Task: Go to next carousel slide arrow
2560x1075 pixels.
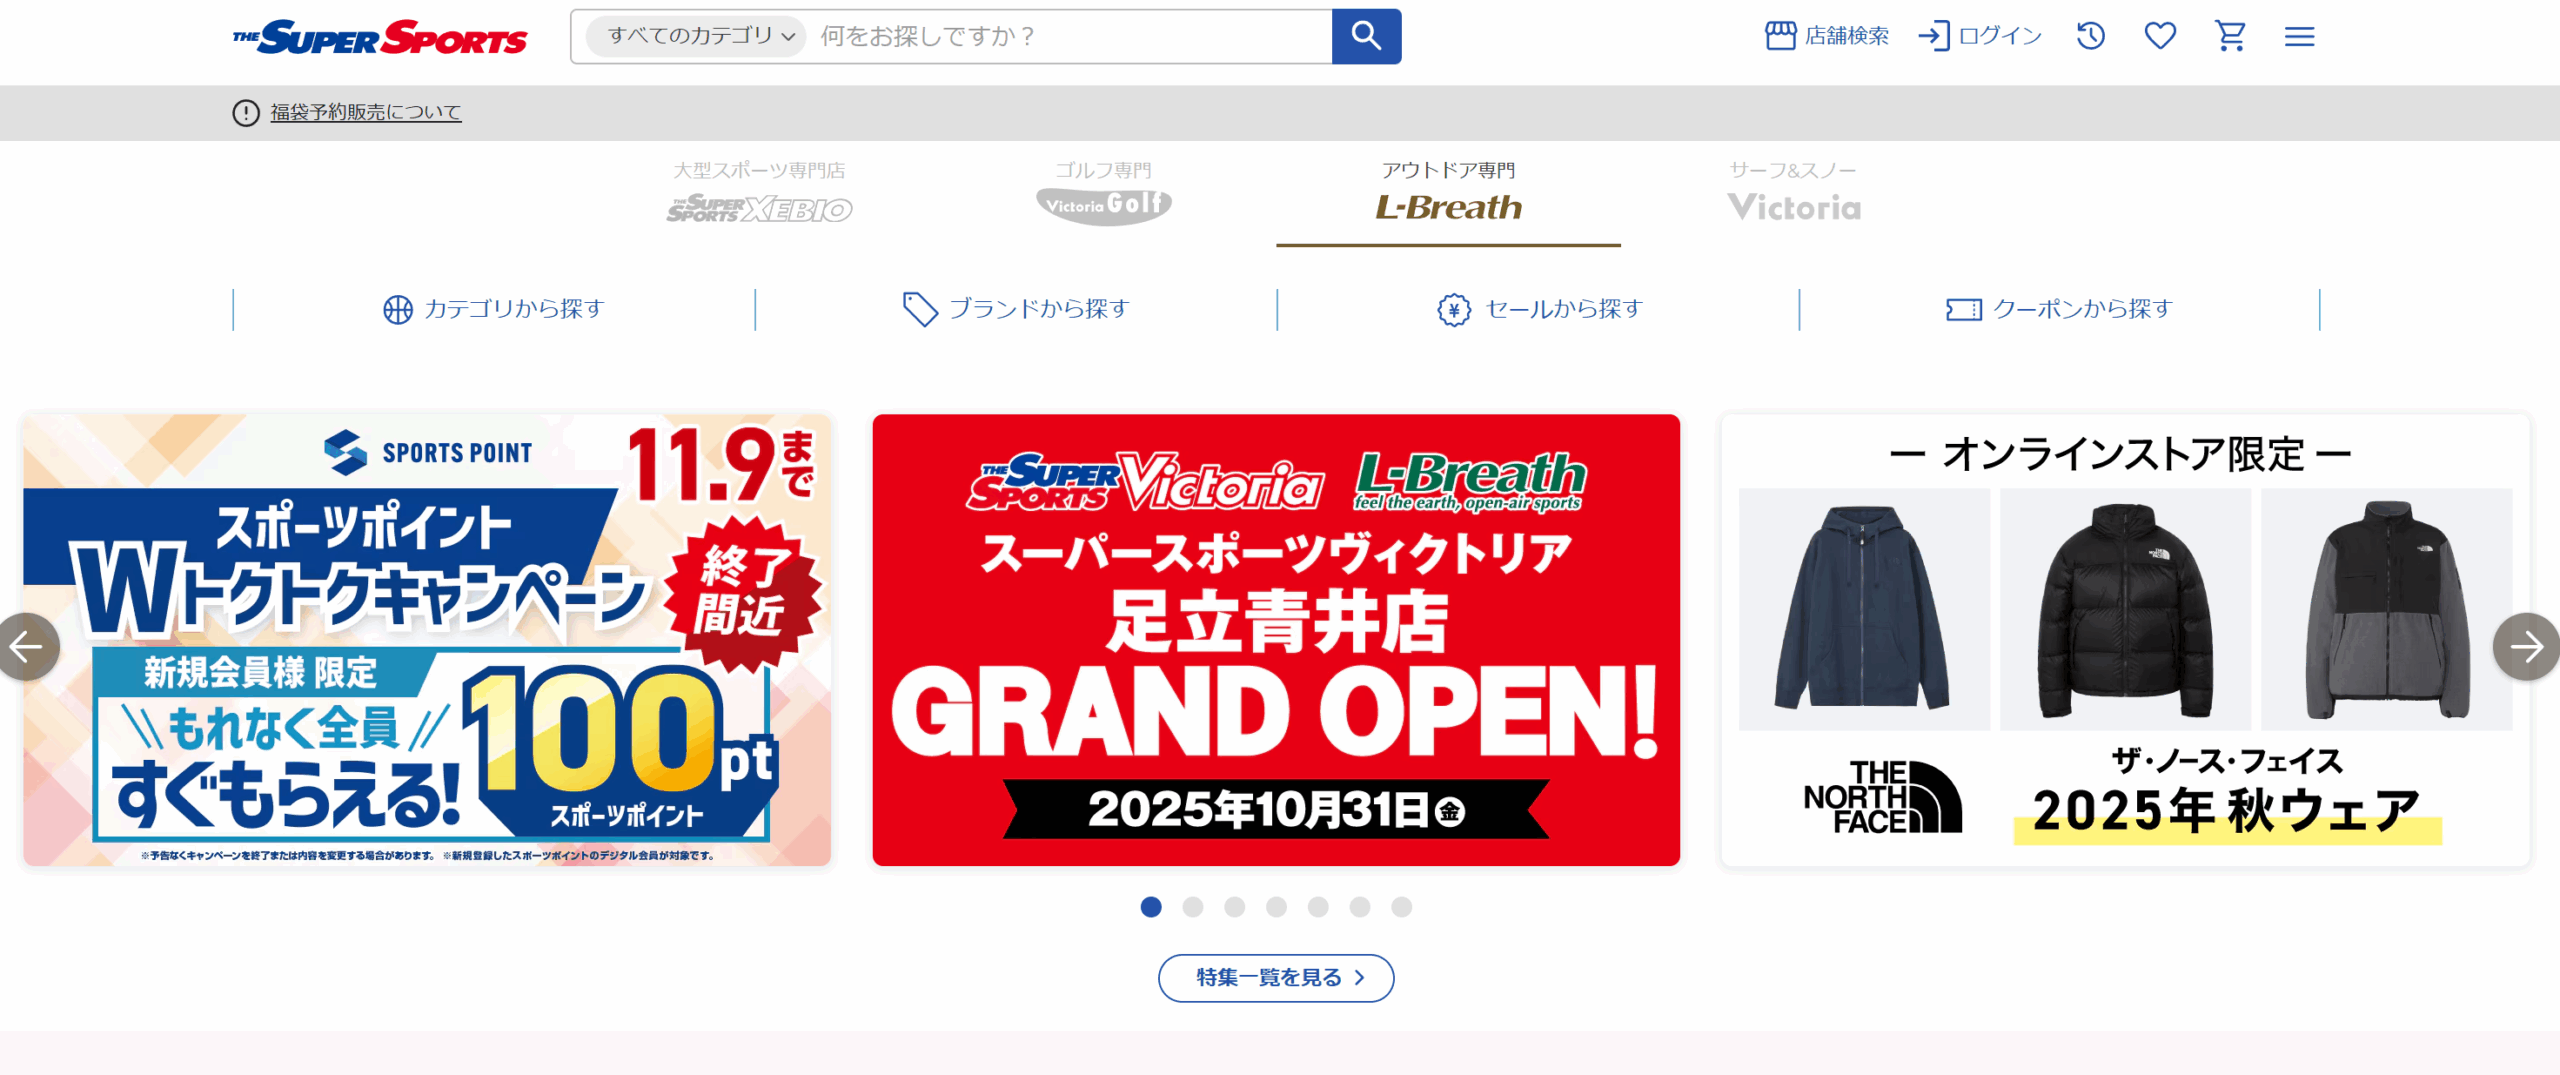Action: click(2526, 647)
